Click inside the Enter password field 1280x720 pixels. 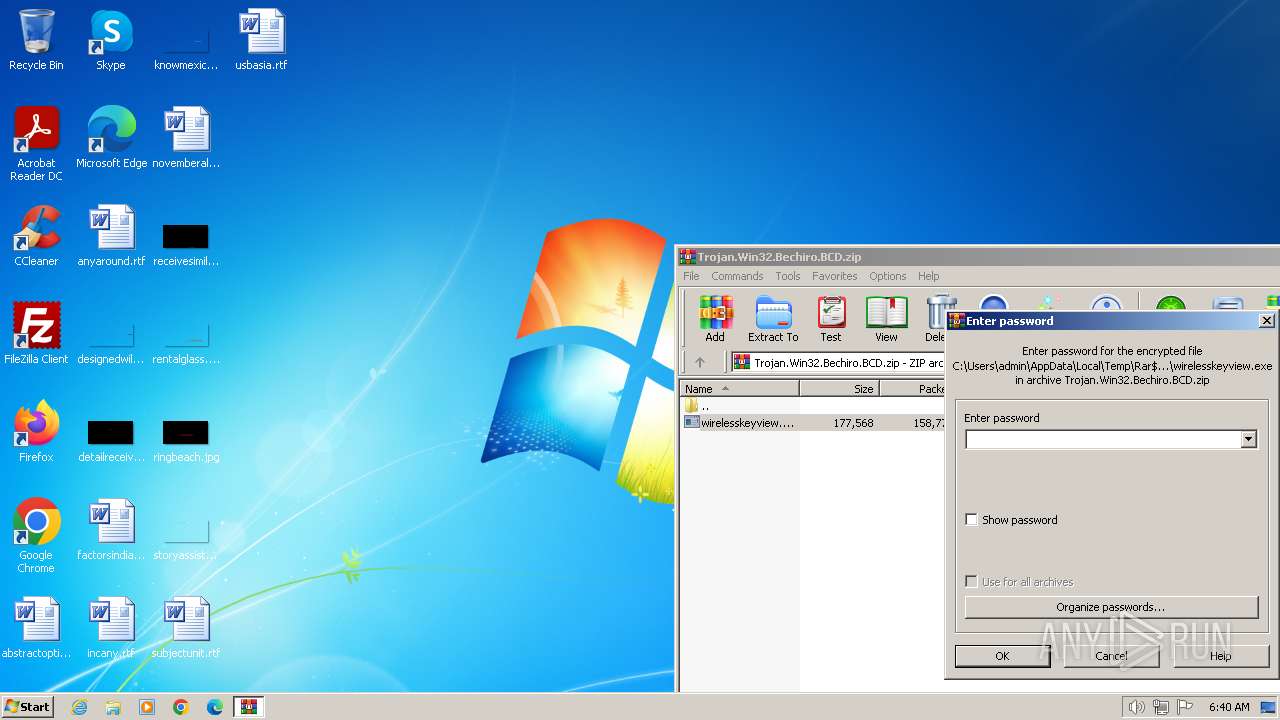[x=1103, y=439]
